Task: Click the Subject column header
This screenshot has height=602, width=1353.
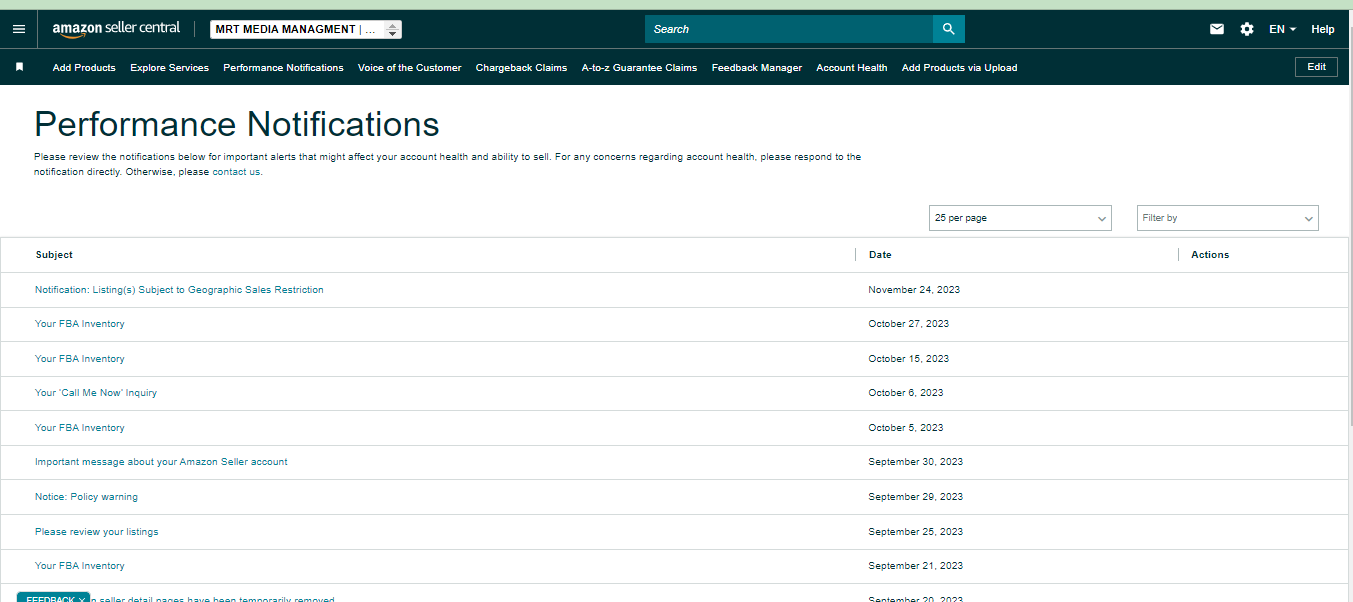Action: [54, 255]
